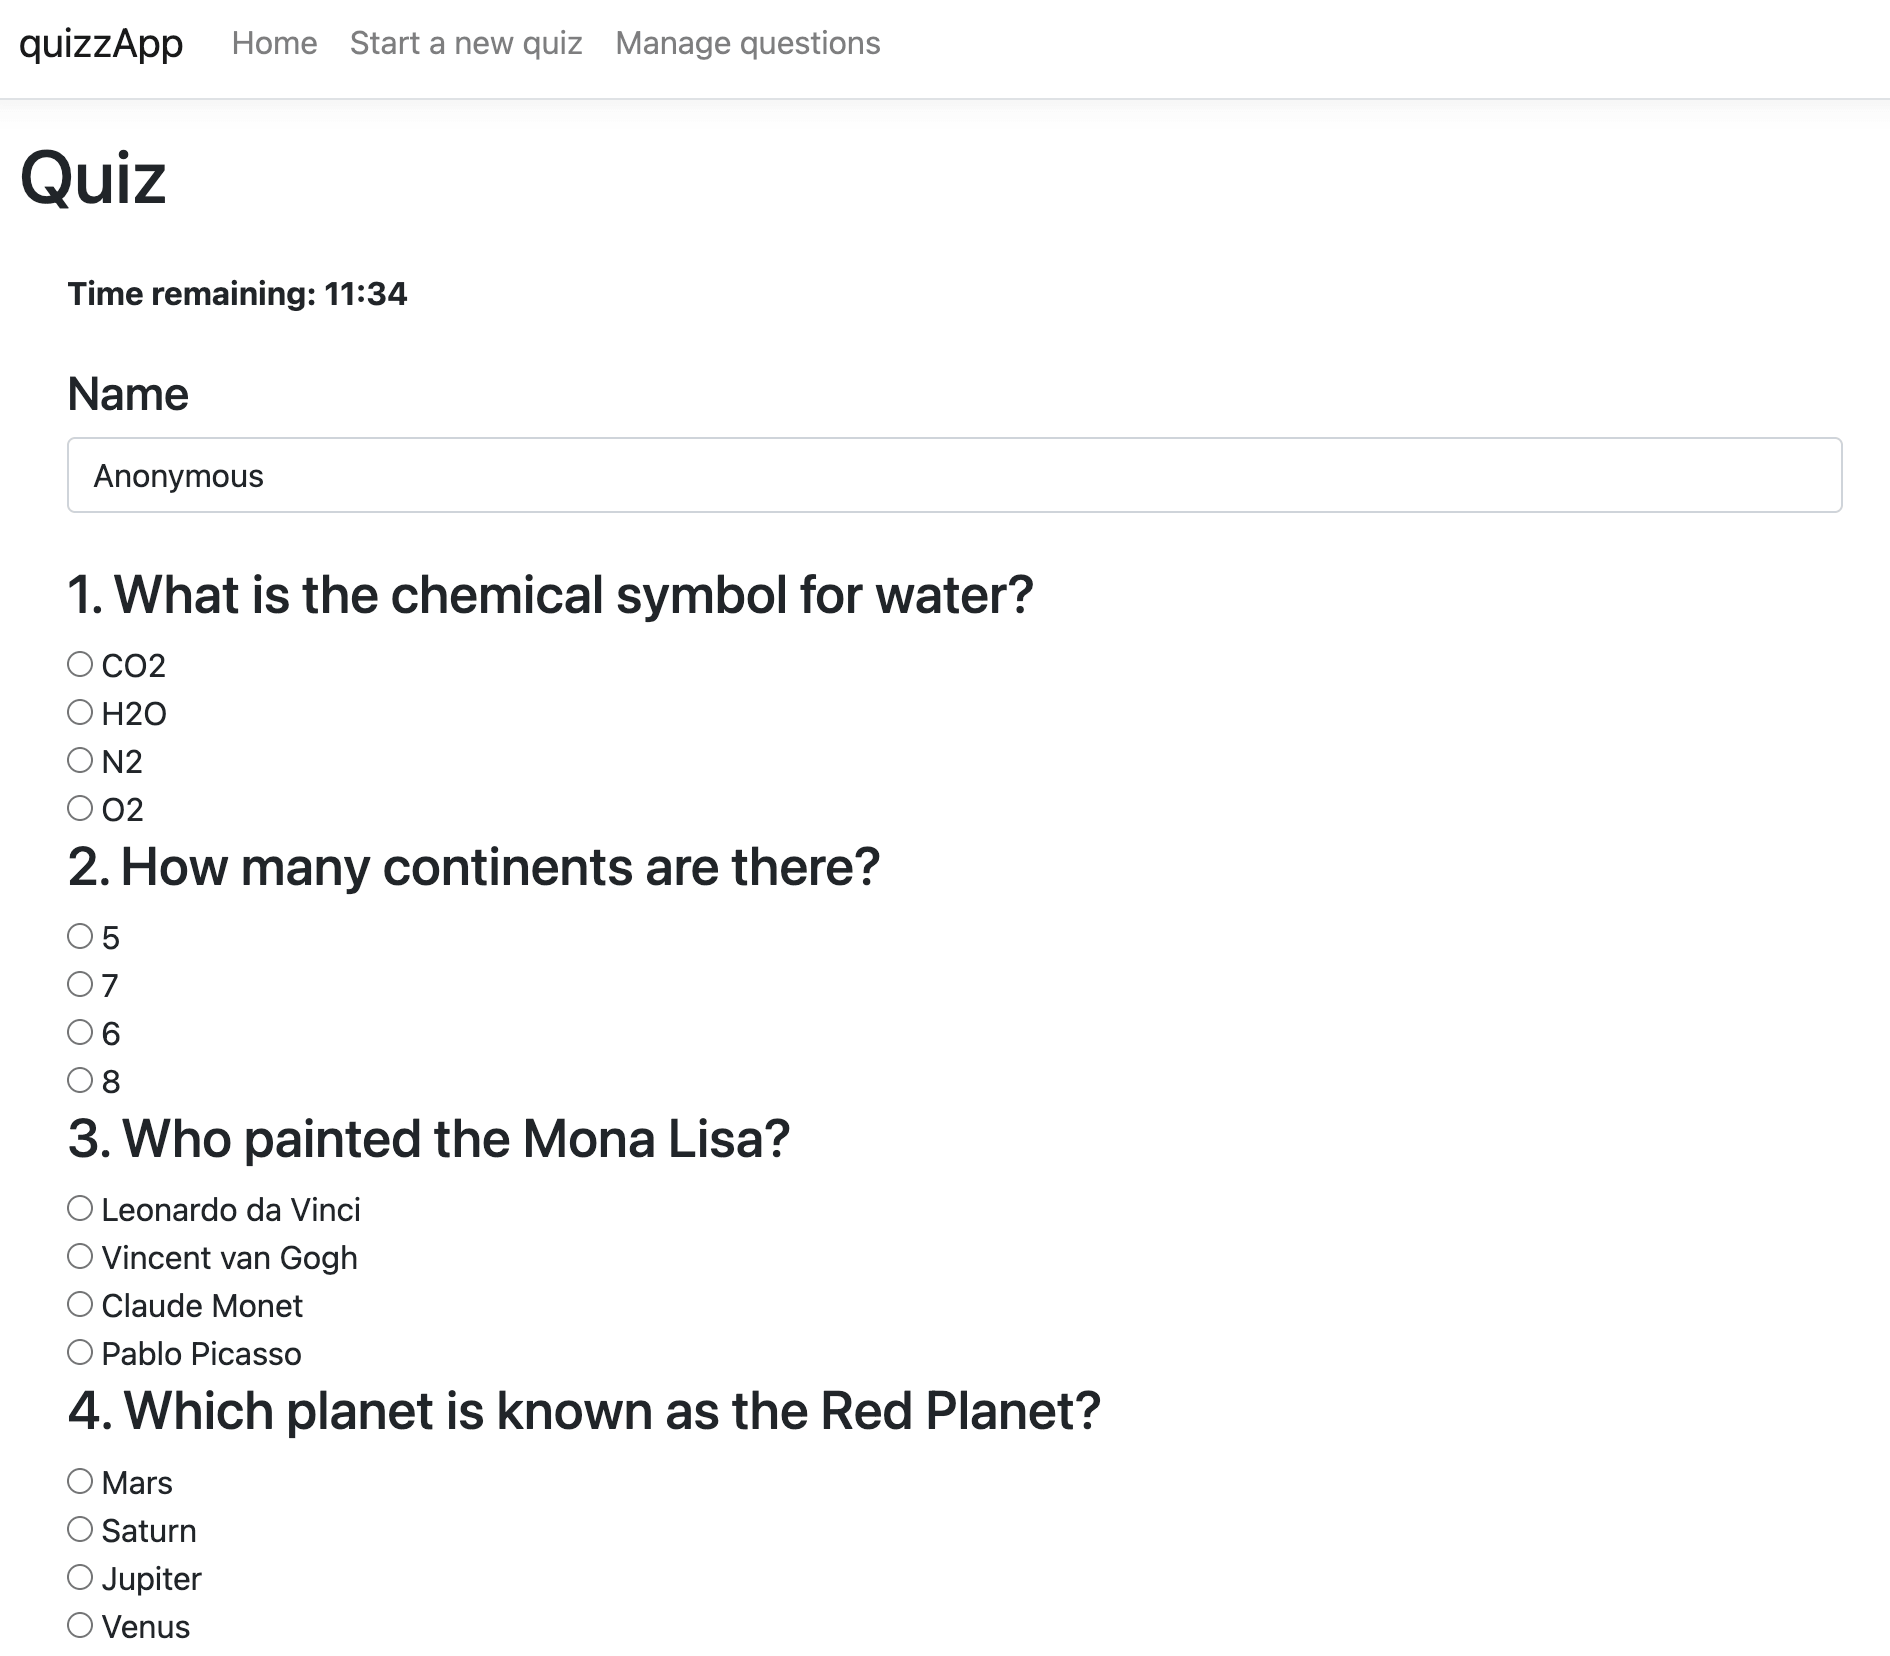Viewport: 1890px width, 1656px height.
Task: Focus the Name input field
Action: click(954, 475)
